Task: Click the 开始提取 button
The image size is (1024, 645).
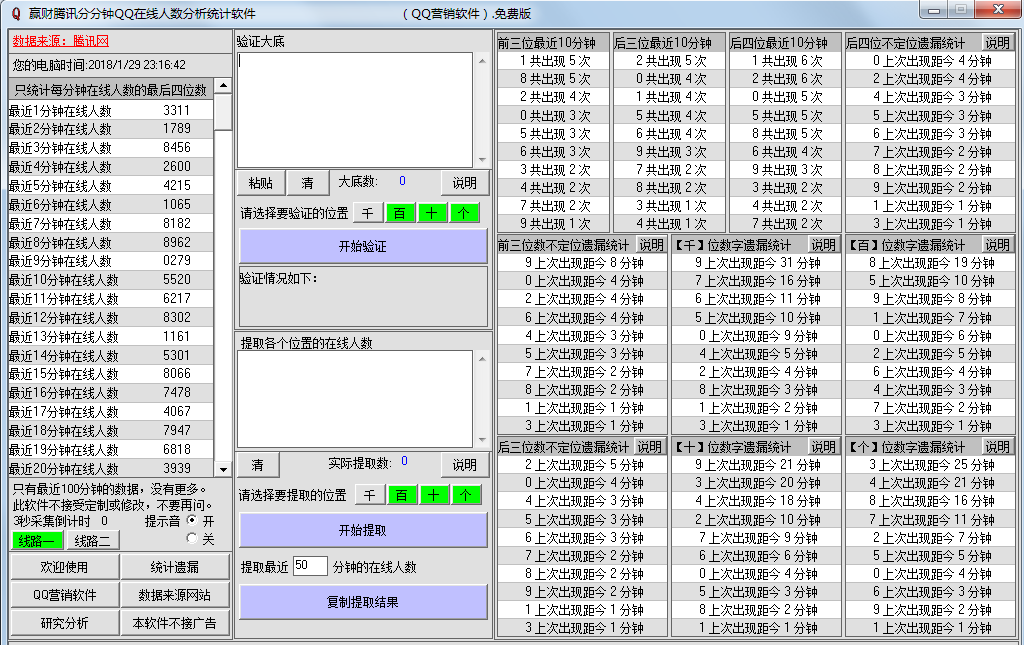Action: [363, 531]
